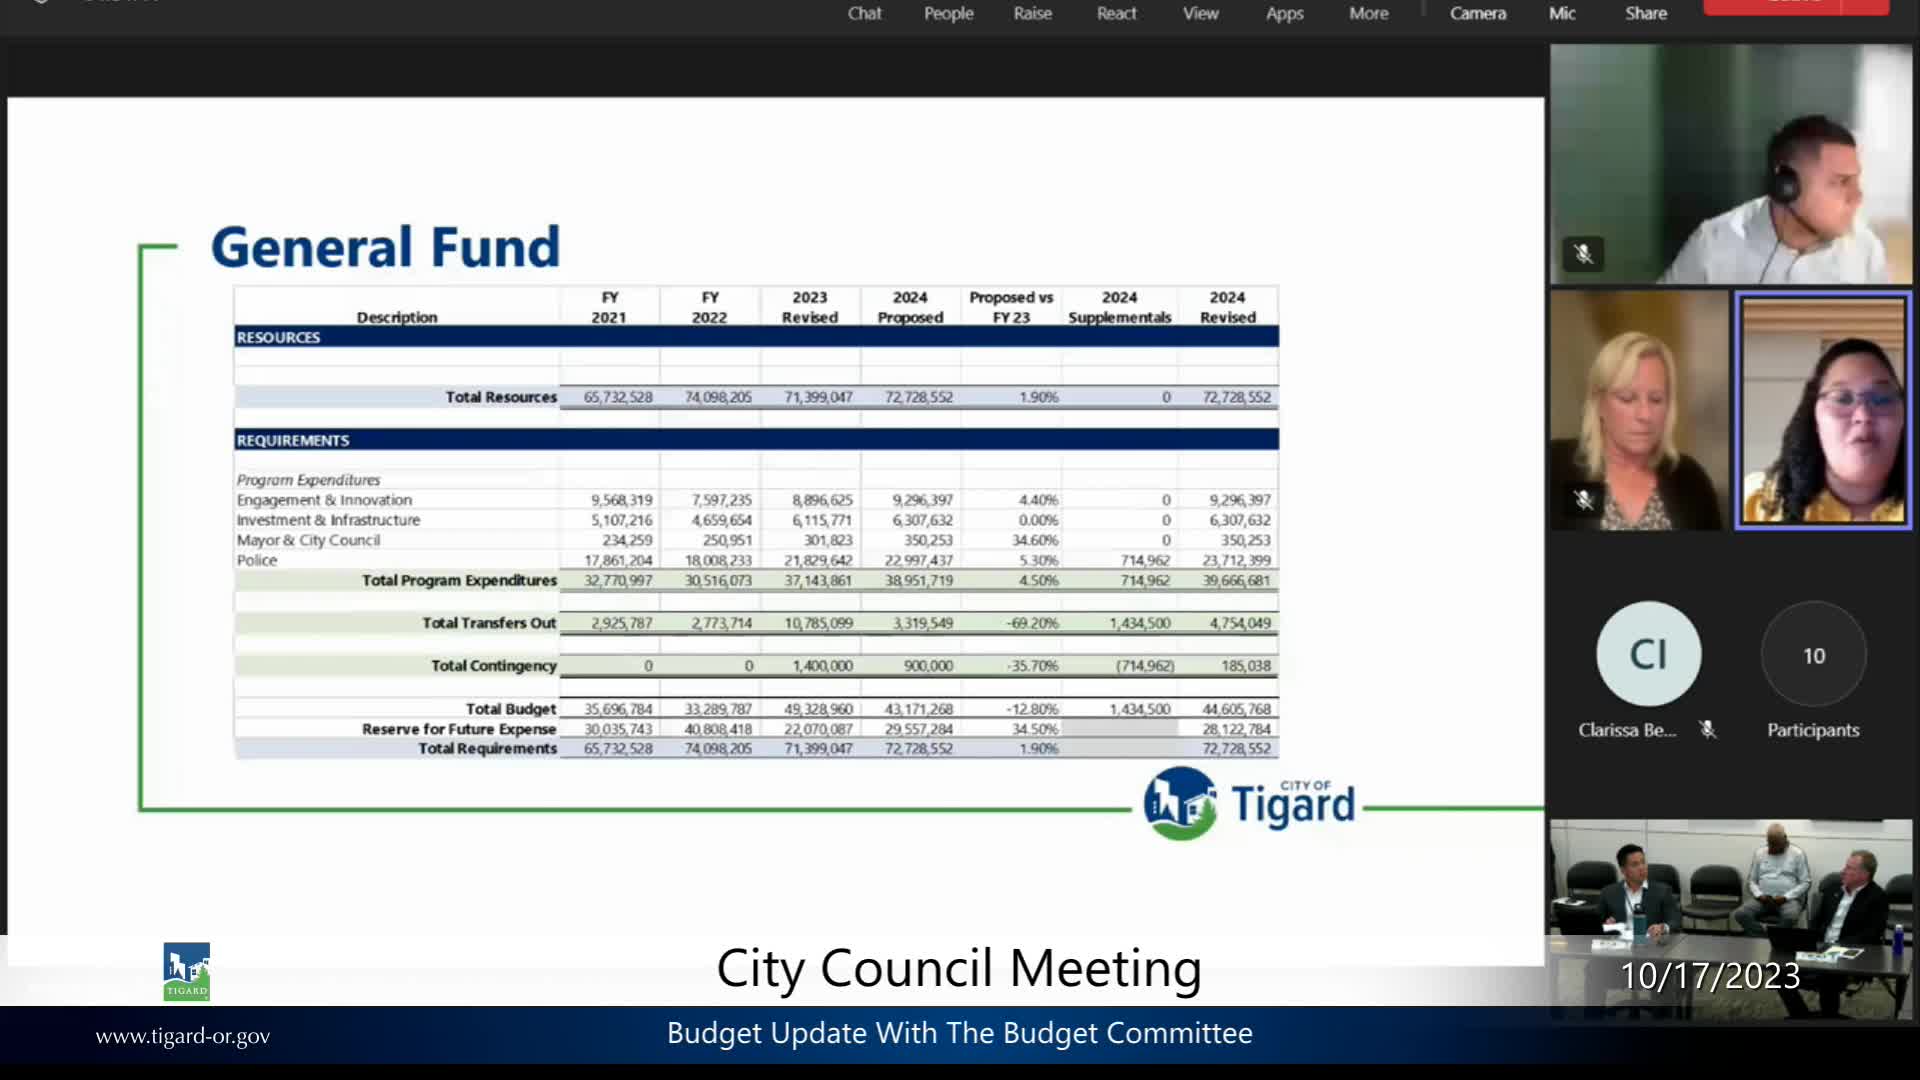This screenshot has width=1920, height=1080.
Task: Click the Proposed vs FY 23 header
Action: click(x=1011, y=307)
